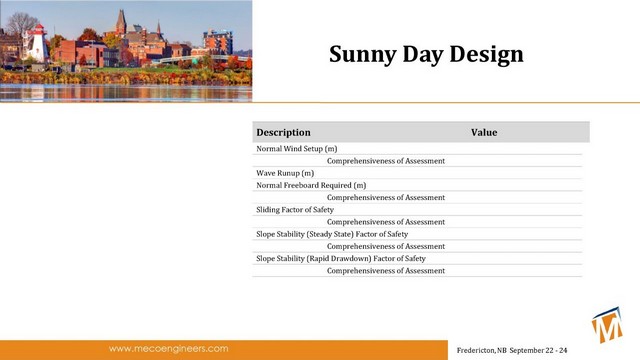This screenshot has width=640, height=360.
Task: Click Comprehensiveness of Assessment under Rapid Drawdown
Action: [386, 271]
